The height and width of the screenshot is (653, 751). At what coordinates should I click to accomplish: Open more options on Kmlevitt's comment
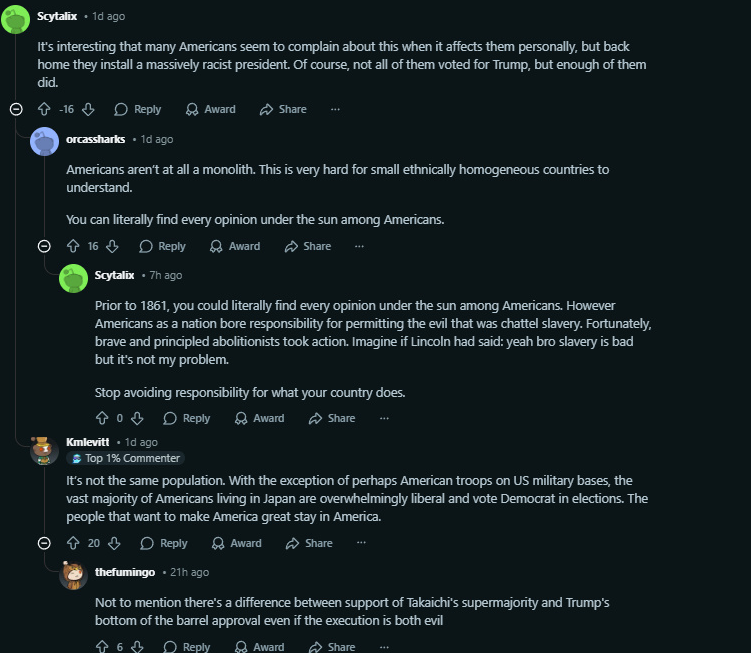(x=361, y=543)
